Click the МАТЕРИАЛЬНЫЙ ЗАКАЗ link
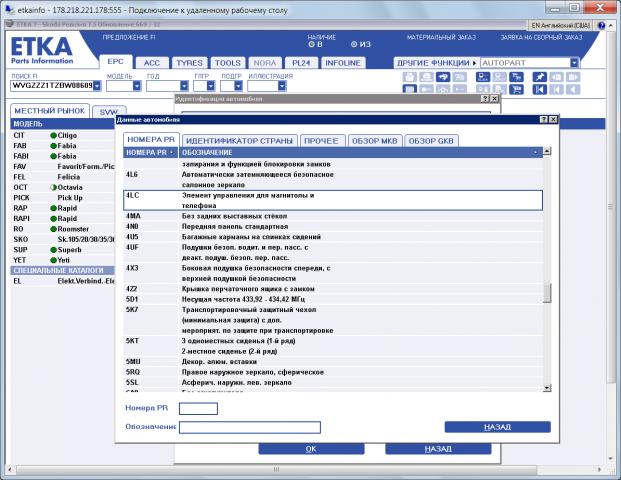This screenshot has width=621, height=480. point(442,37)
